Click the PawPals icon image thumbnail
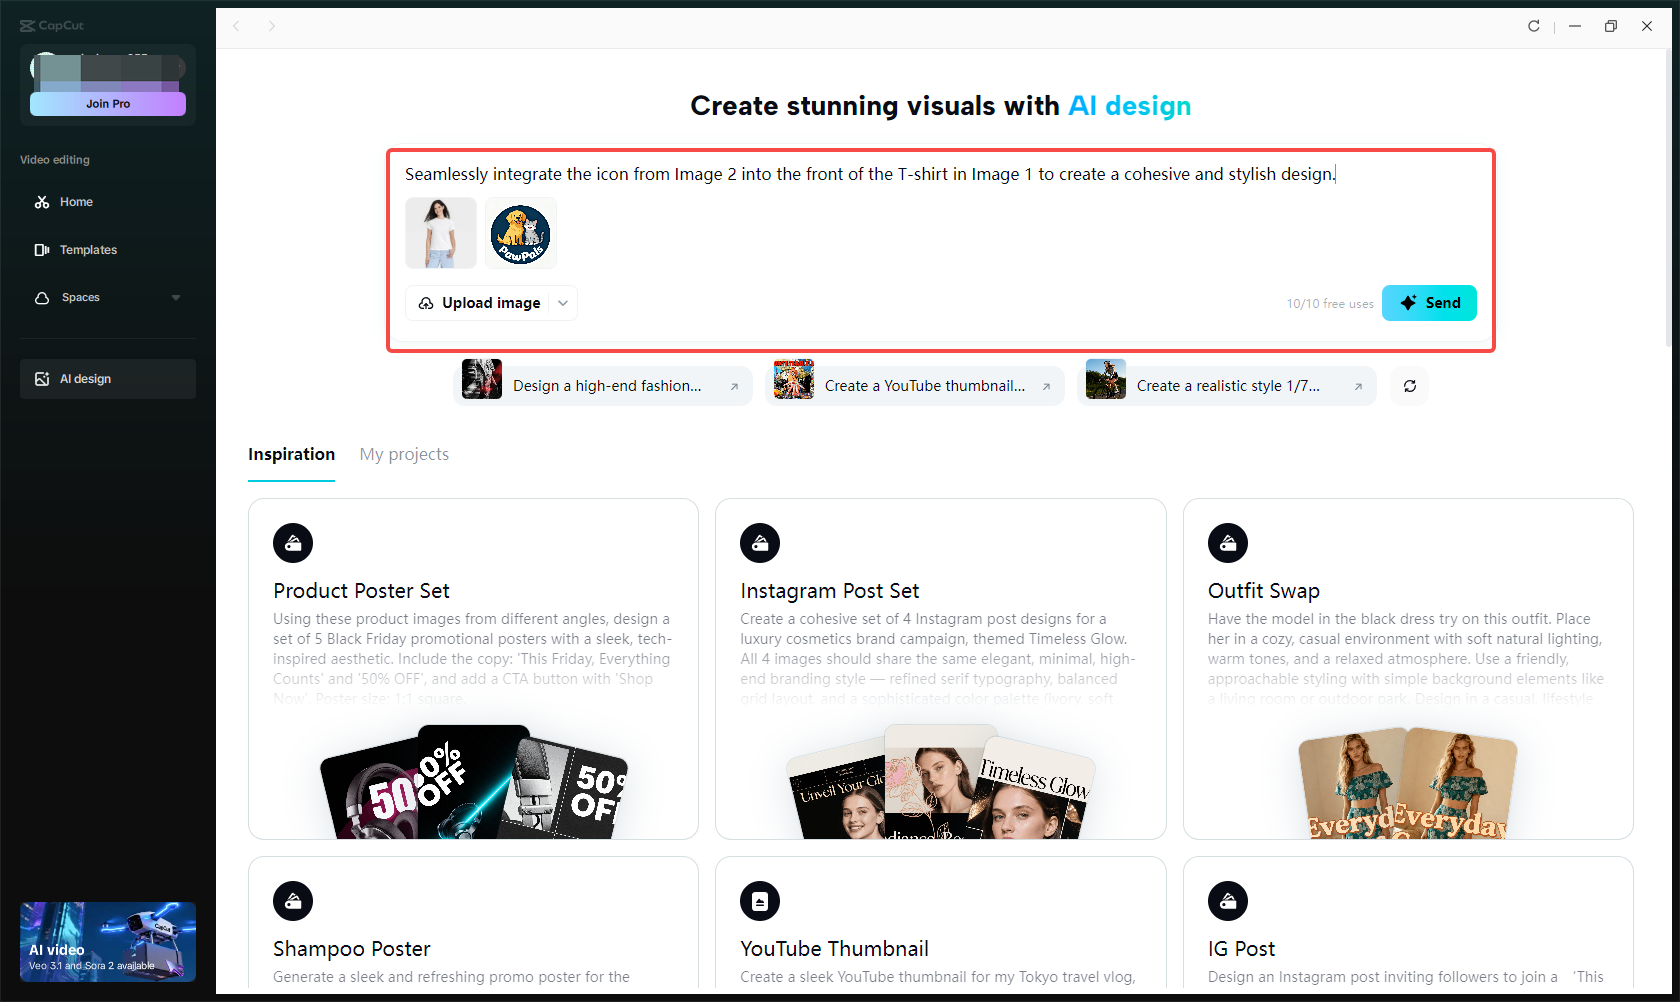Viewport: 1680px width, 1002px height. (x=521, y=233)
